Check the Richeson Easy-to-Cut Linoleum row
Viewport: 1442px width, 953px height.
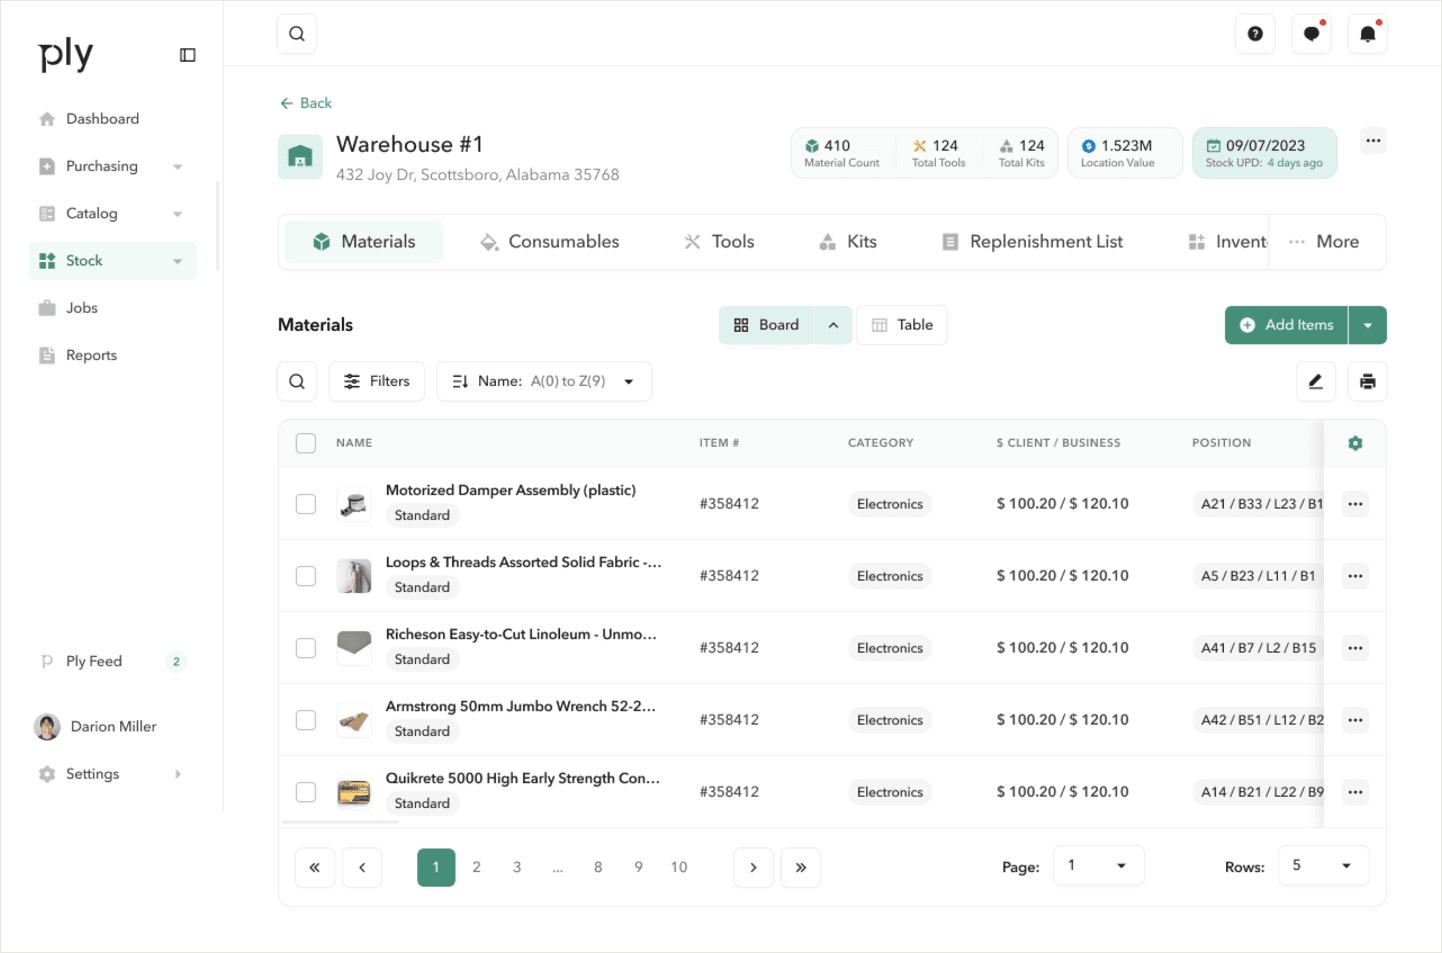[306, 648]
